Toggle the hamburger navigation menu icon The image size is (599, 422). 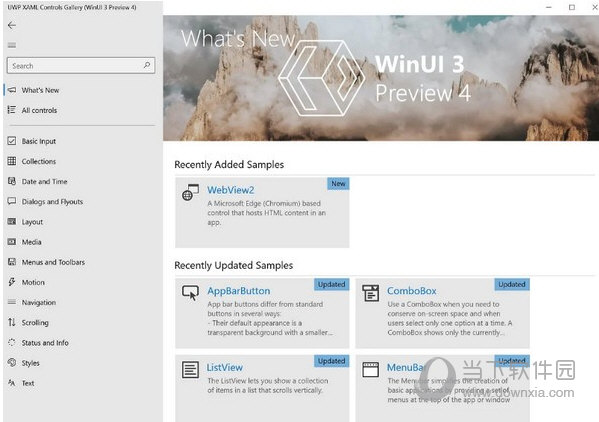pos(12,45)
